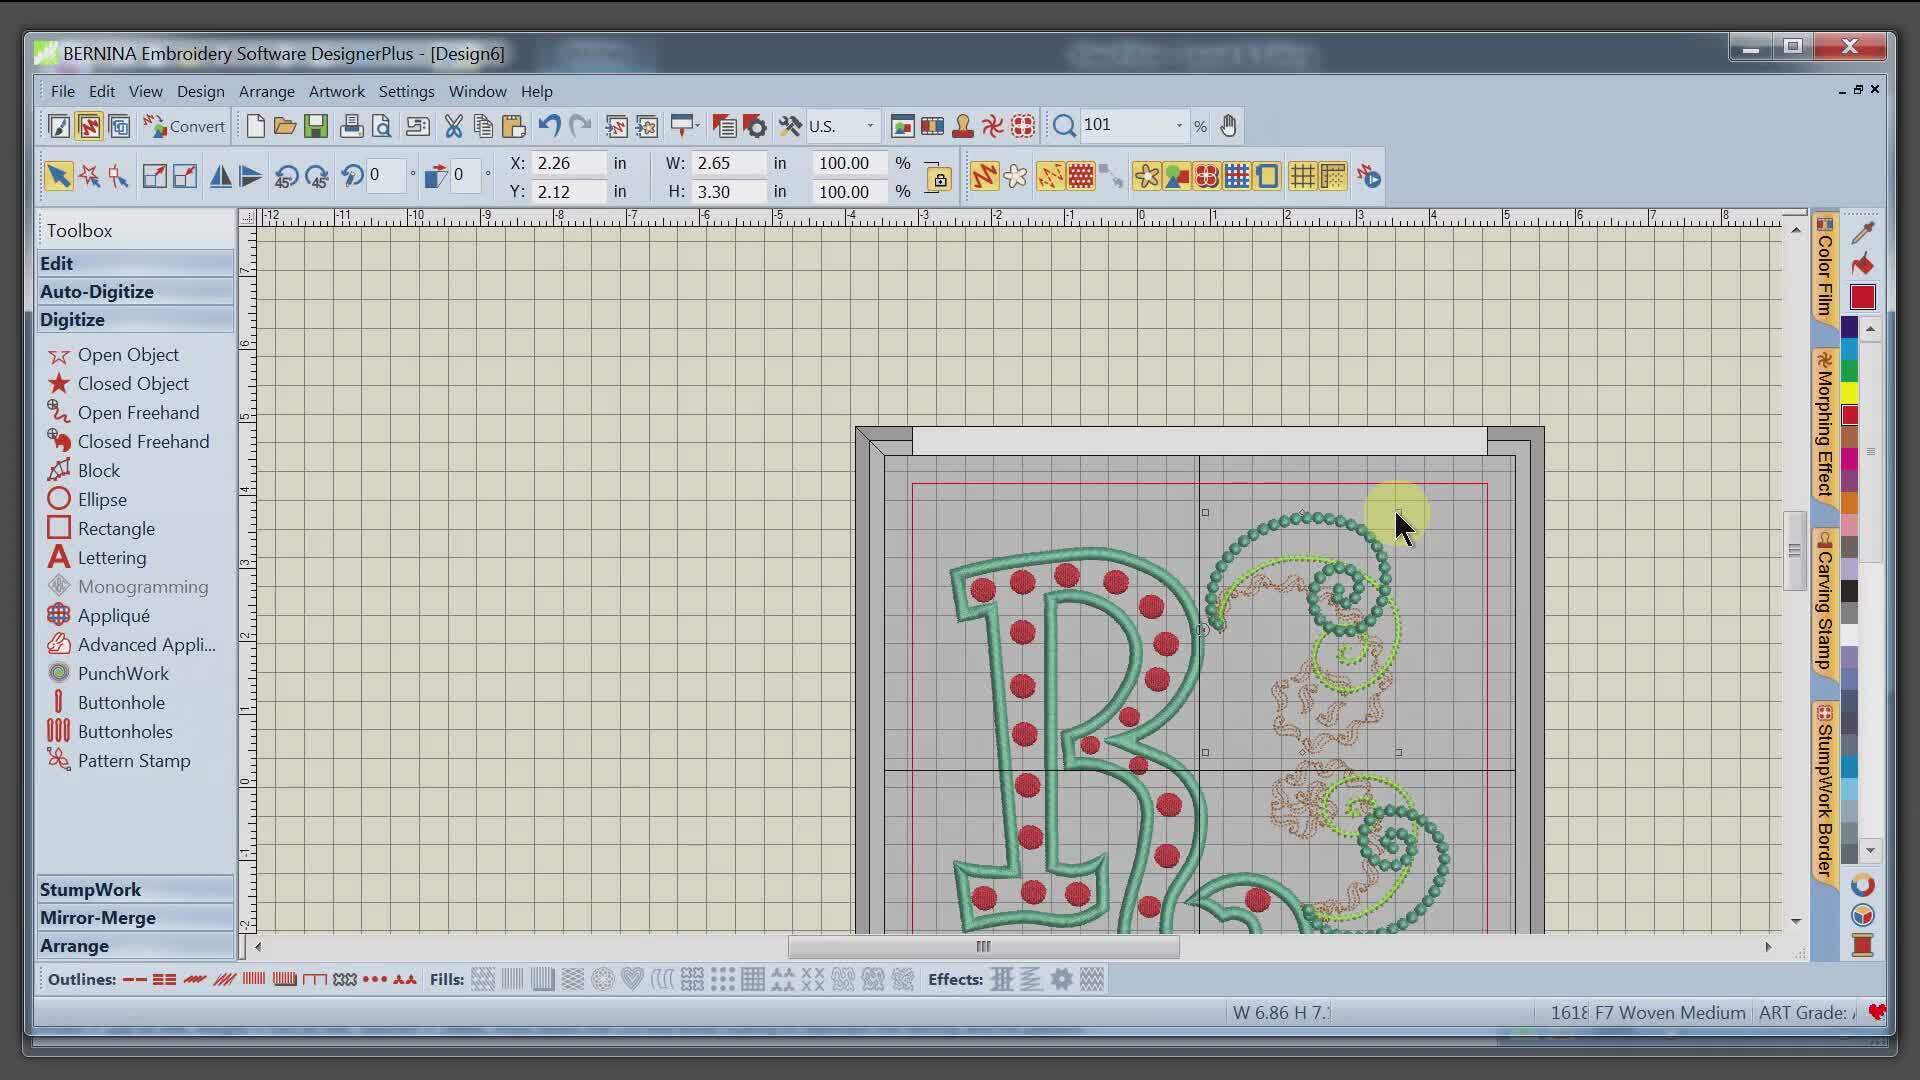This screenshot has width=1920, height=1080.
Task: Click the Convert button
Action: click(184, 126)
